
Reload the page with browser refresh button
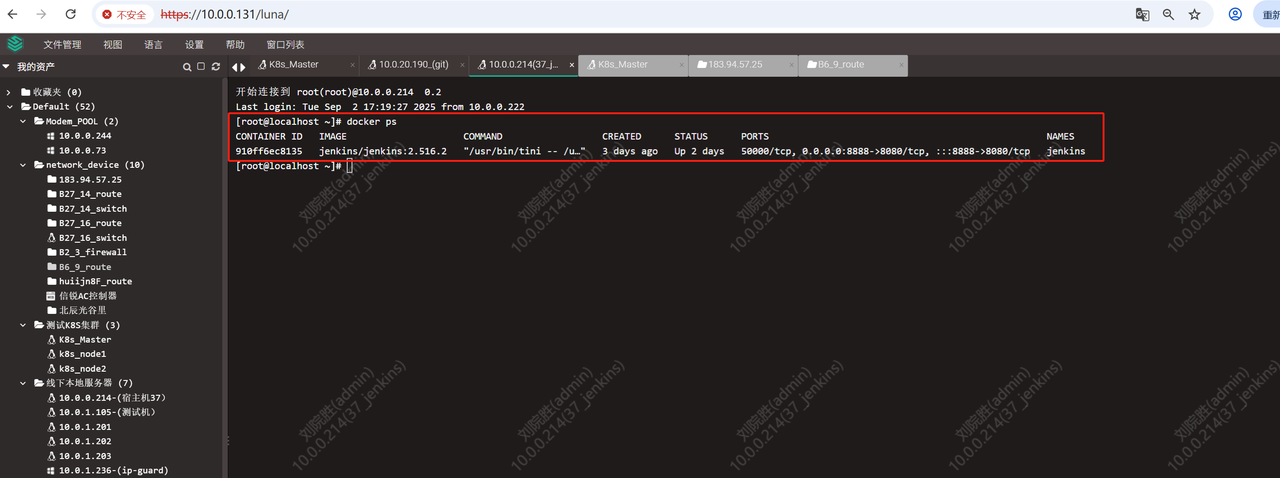(x=70, y=15)
